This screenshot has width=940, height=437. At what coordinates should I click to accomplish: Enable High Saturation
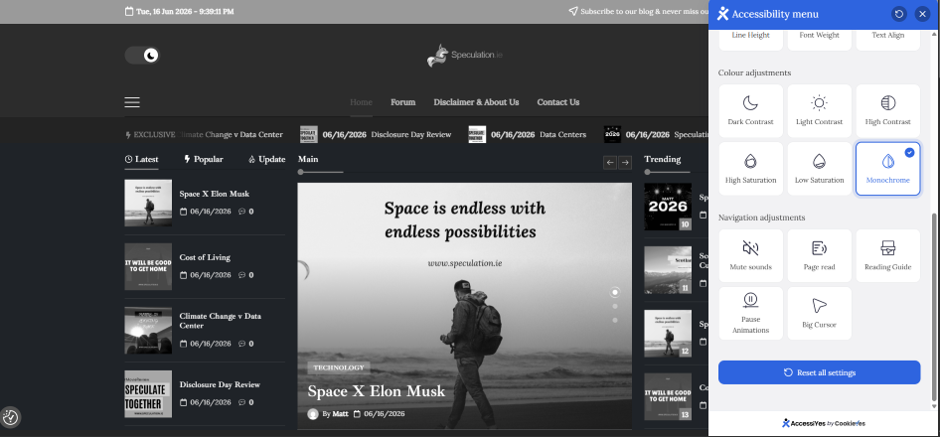pyautogui.click(x=751, y=169)
